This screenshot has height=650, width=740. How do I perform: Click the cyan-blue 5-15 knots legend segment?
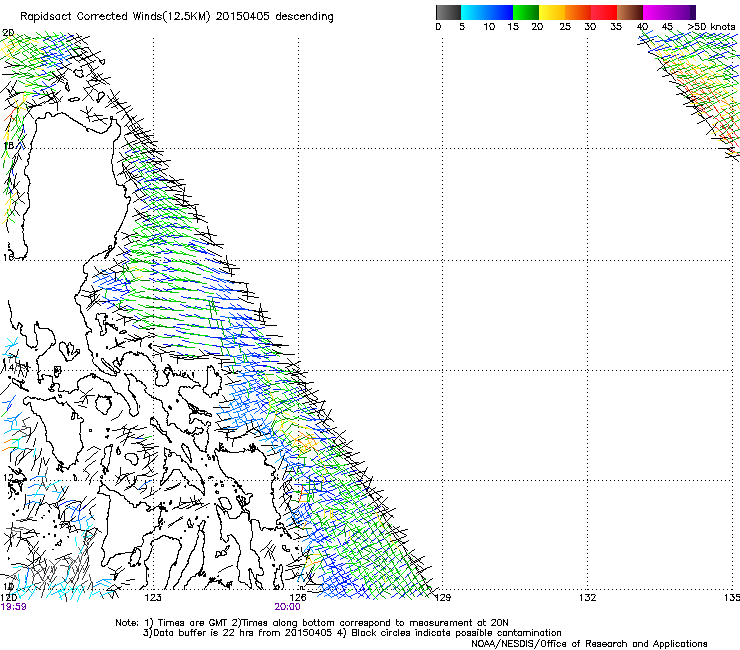coord(487,12)
